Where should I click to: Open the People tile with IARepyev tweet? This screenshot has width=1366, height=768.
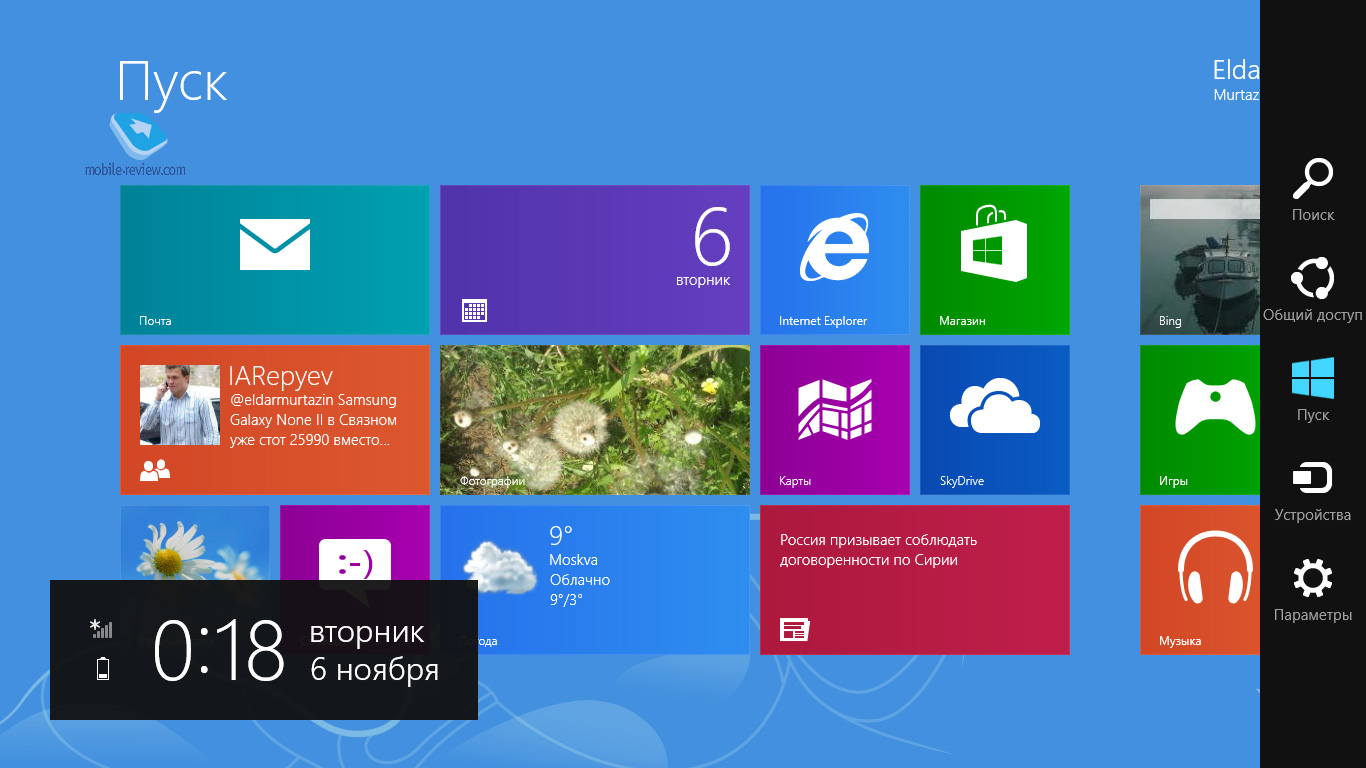tap(275, 420)
